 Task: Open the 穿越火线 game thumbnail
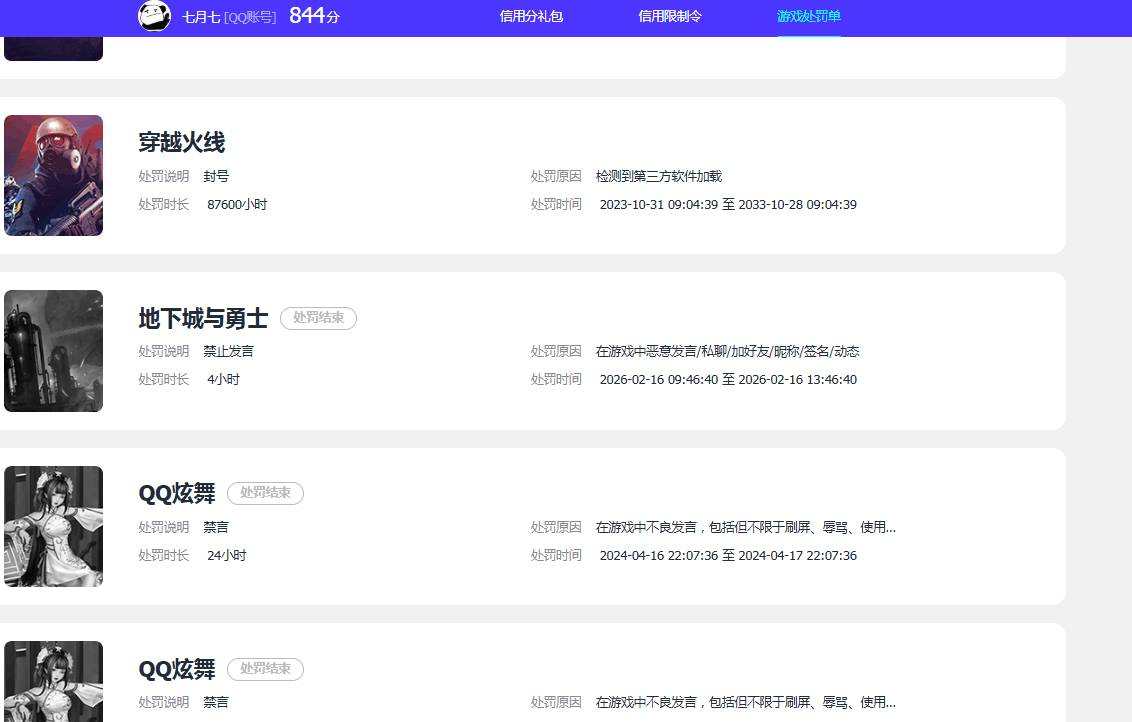[x=53, y=175]
